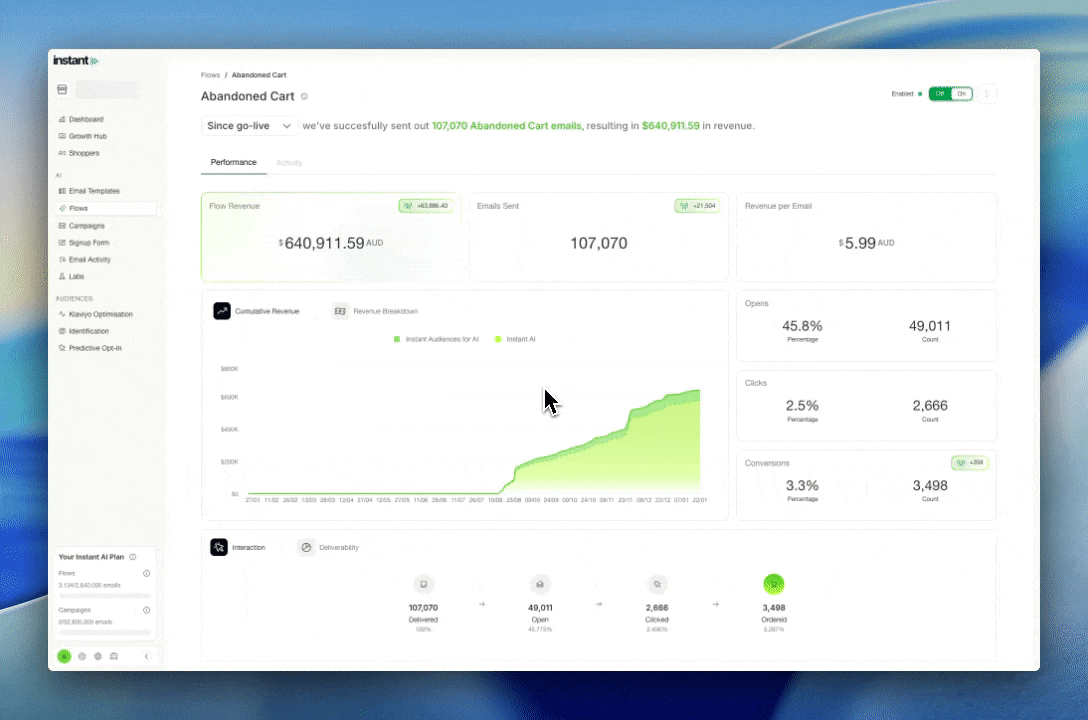Switch to the Activity tab

(x=289, y=162)
